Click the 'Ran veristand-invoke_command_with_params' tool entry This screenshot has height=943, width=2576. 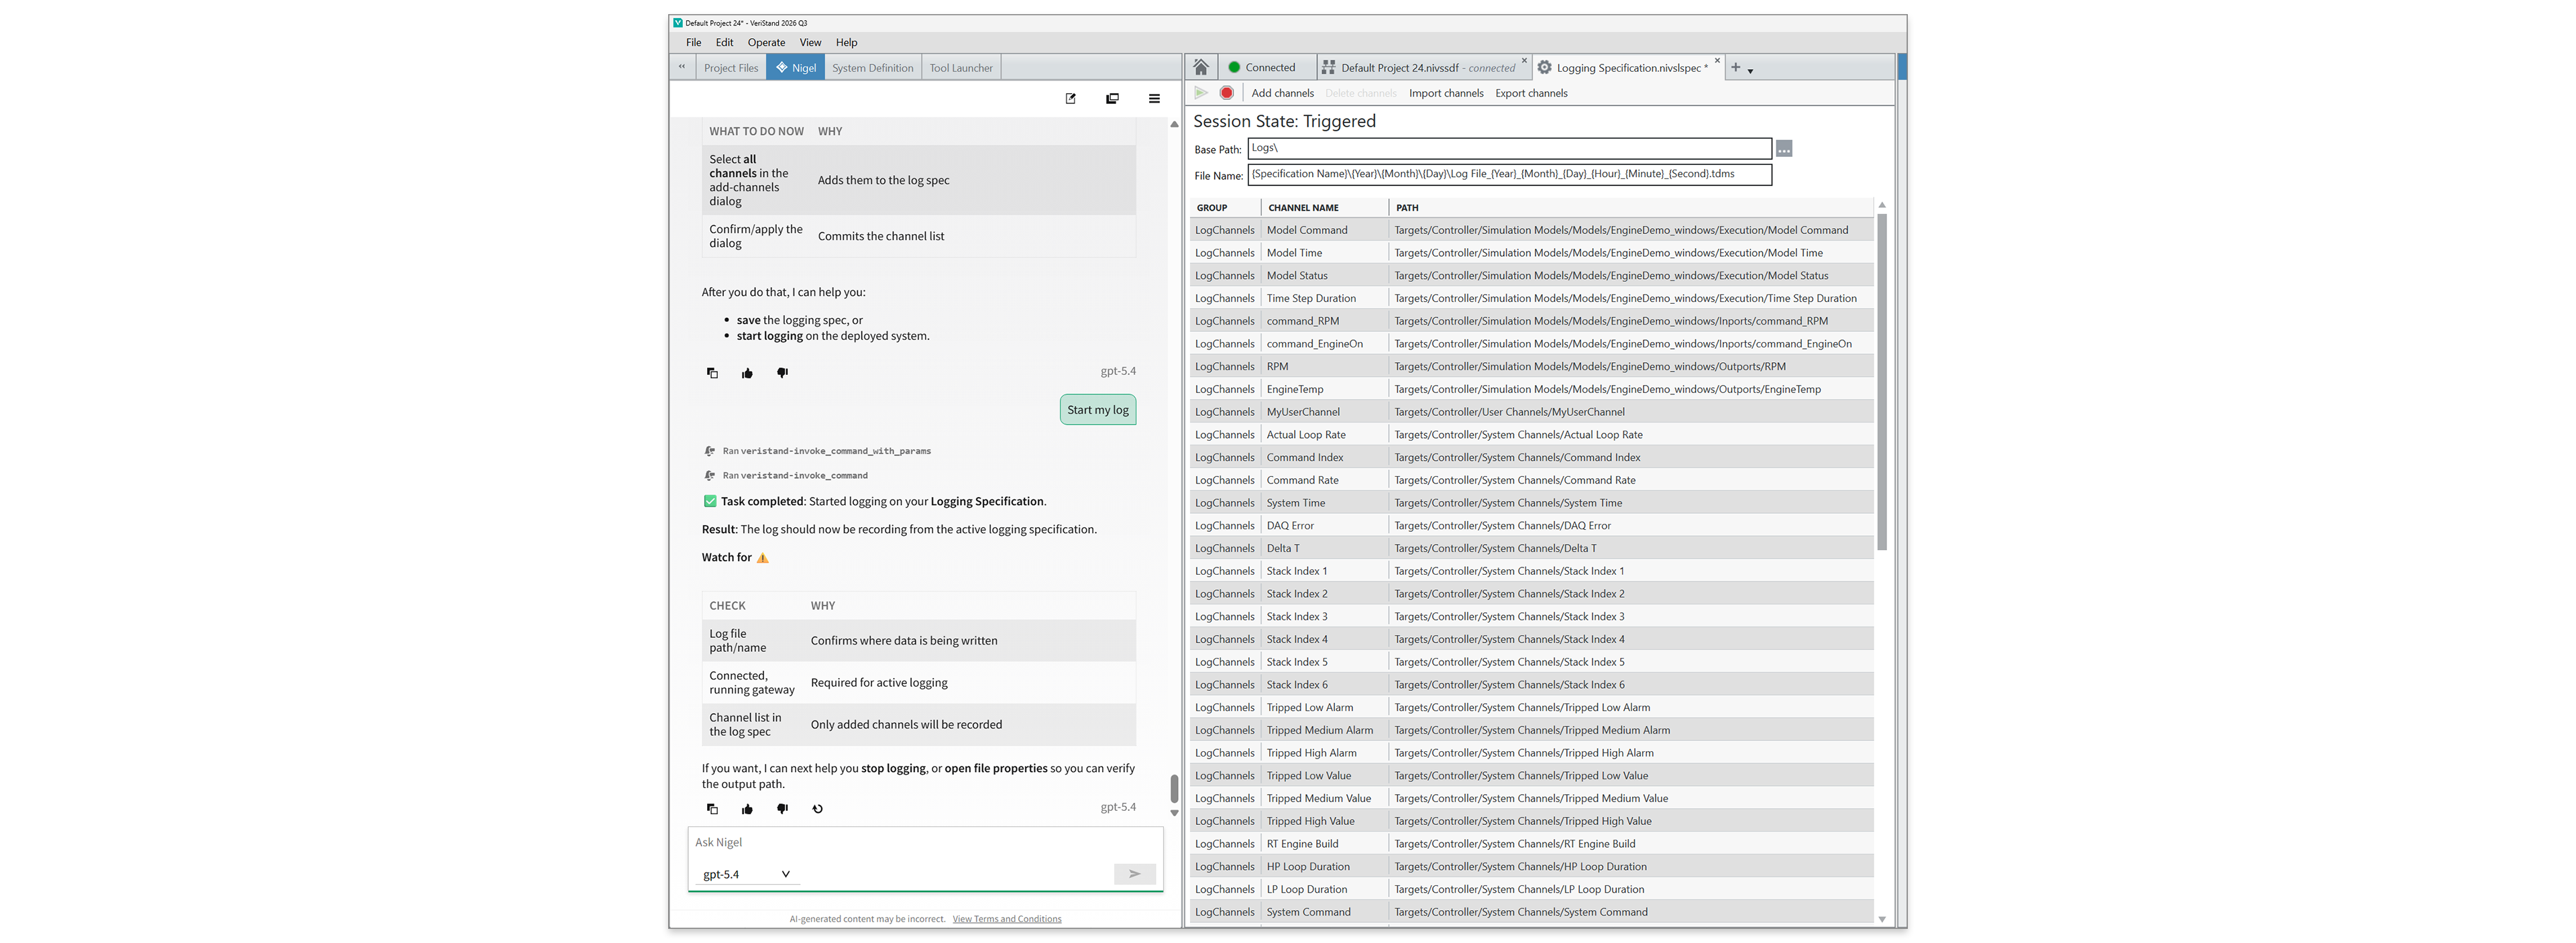tap(818, 451)
